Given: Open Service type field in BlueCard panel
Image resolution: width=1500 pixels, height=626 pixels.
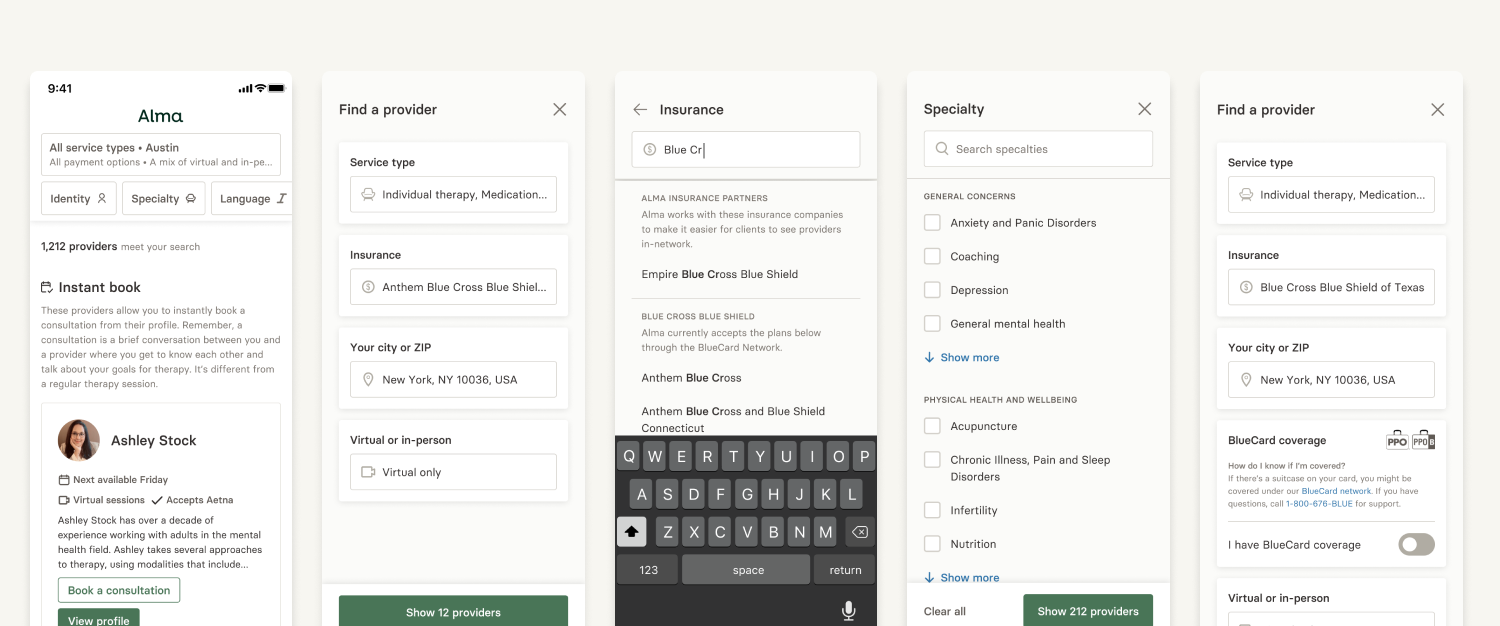Looking at the screenshot, I should coord(1331,195).
